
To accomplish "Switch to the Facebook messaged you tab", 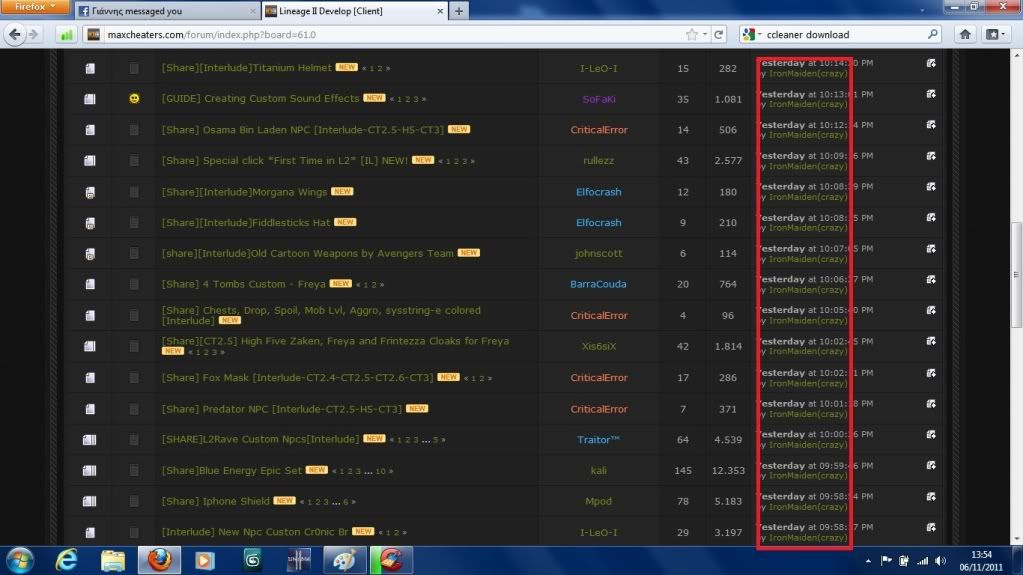I will [x=165, y=11].
